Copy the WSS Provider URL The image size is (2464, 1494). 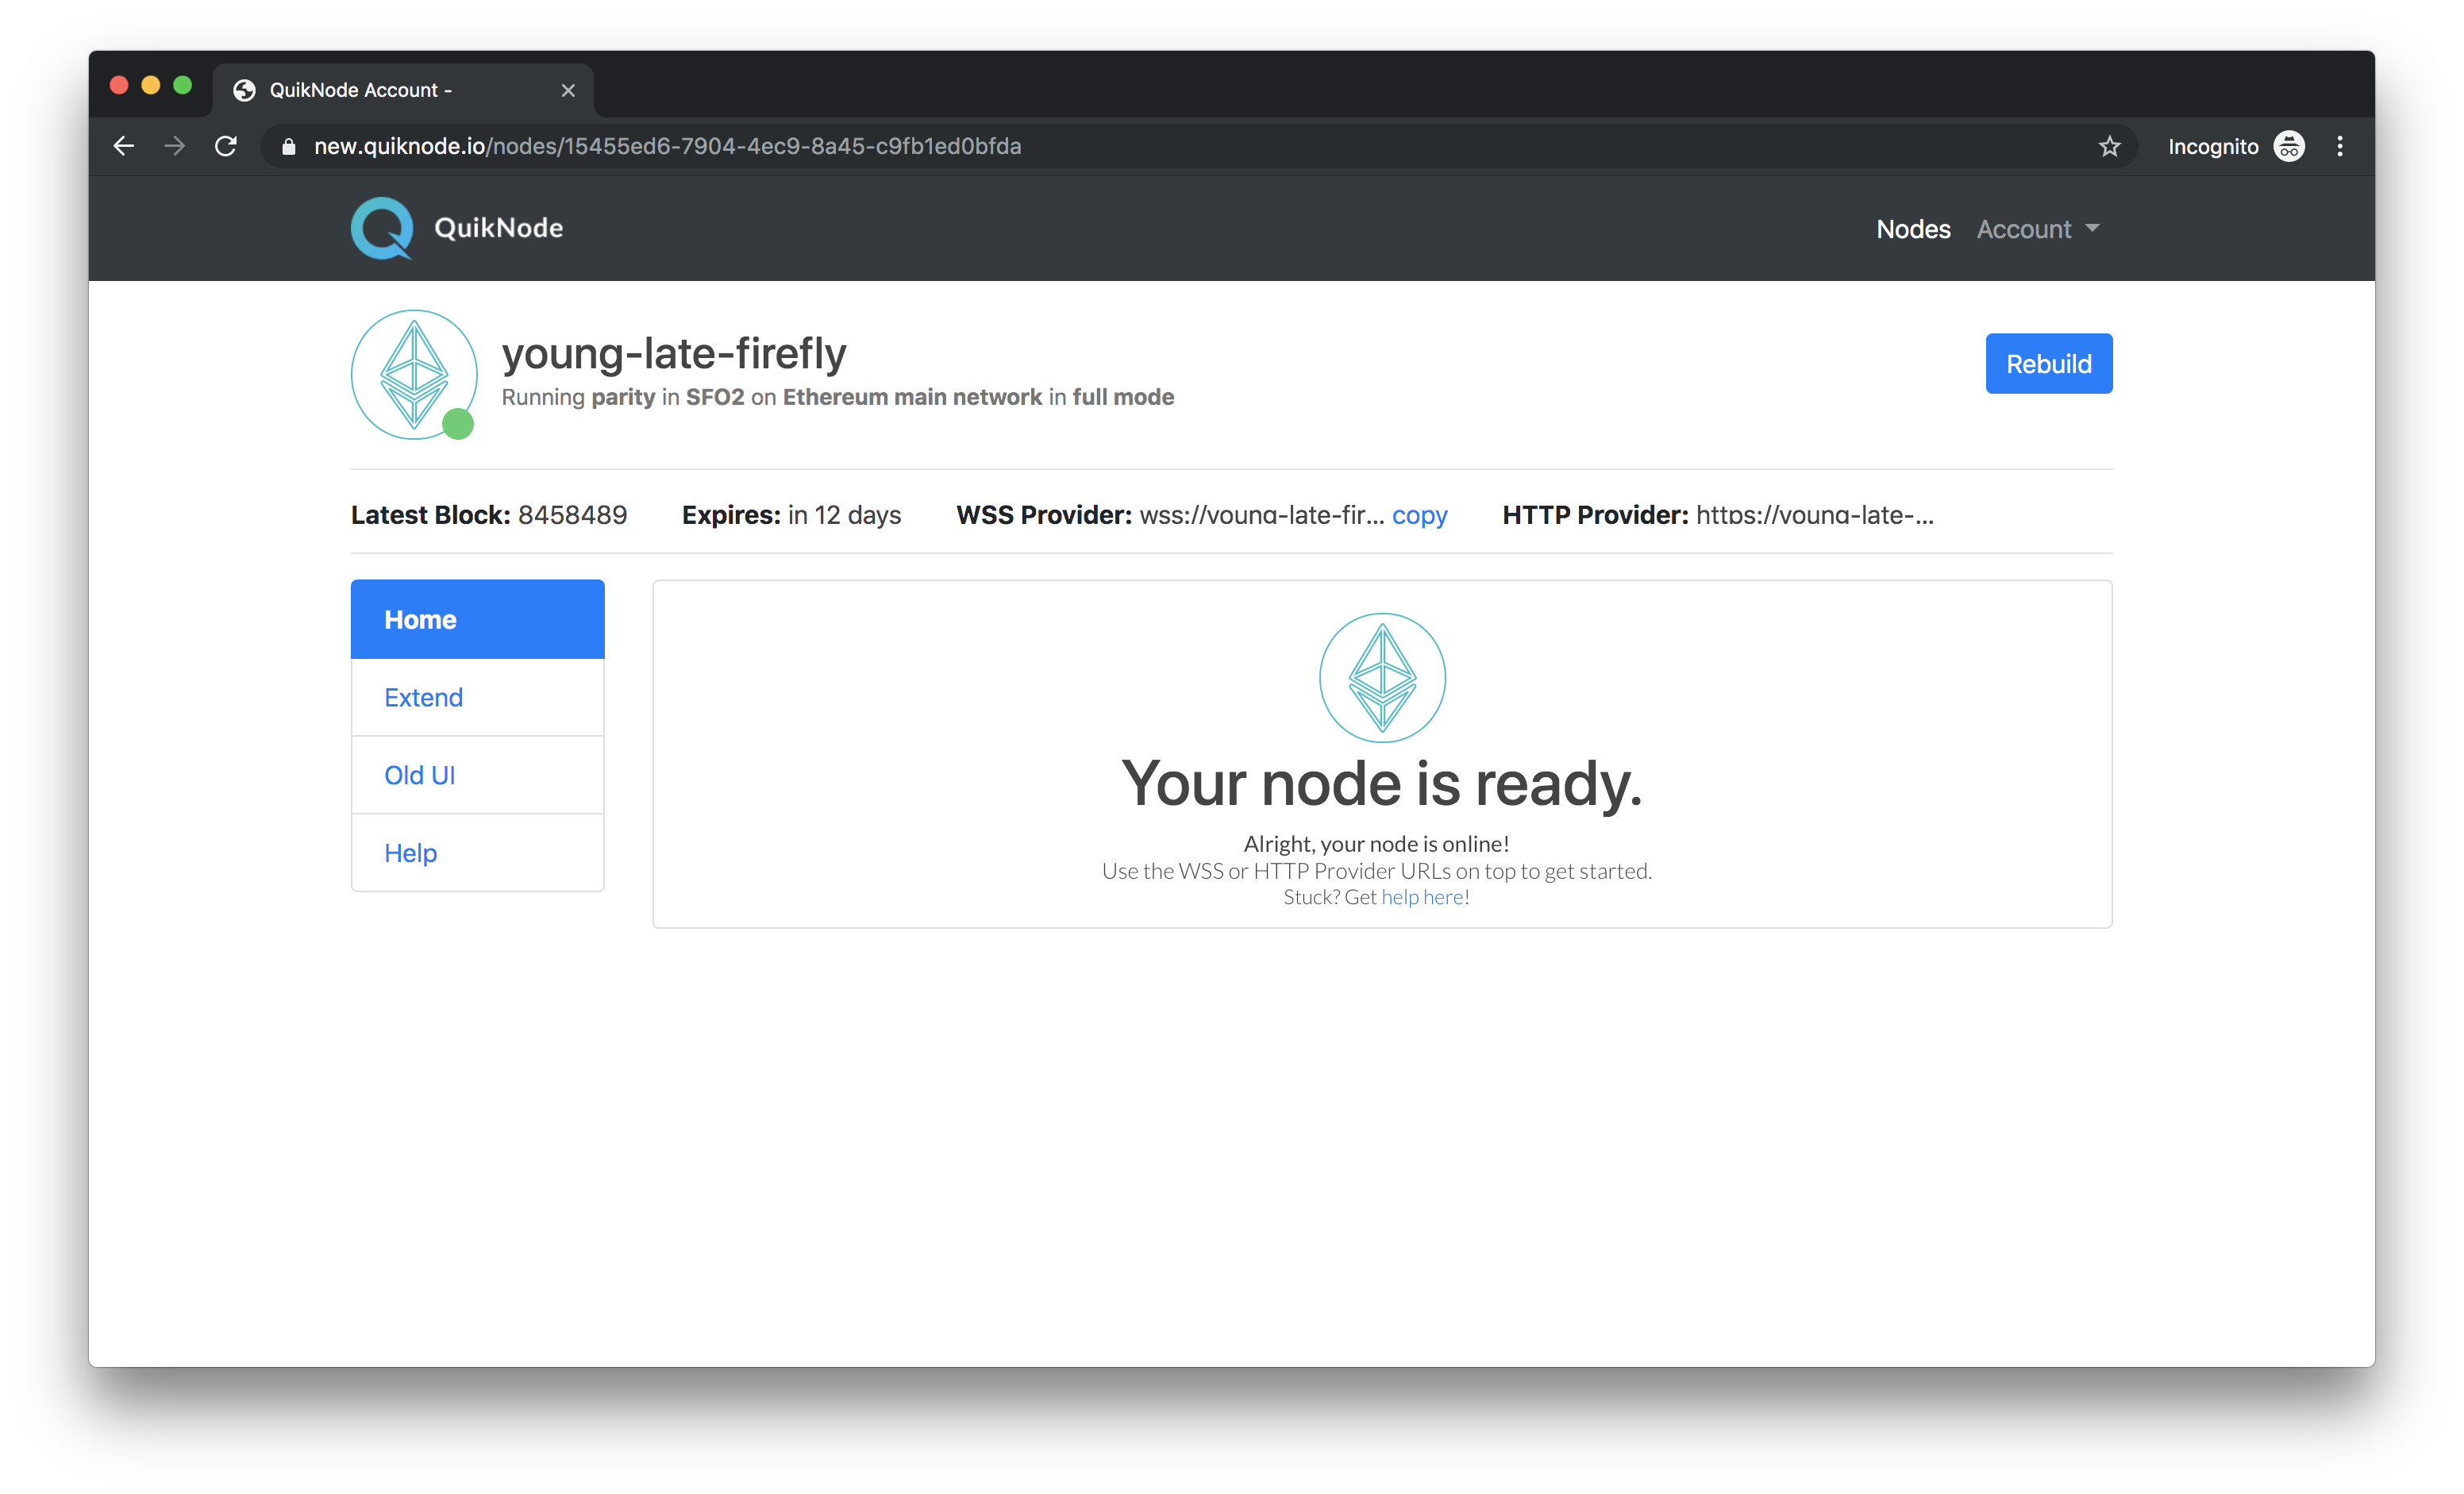1419,515
